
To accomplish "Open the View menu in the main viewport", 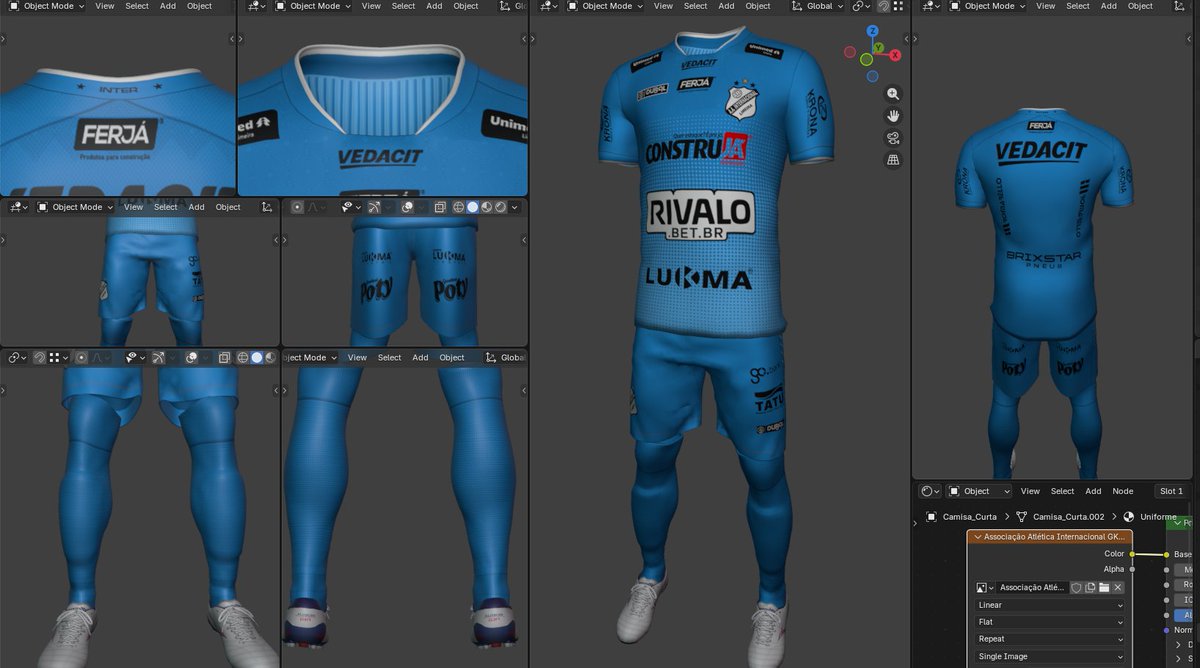I will (x=663, y=6).
